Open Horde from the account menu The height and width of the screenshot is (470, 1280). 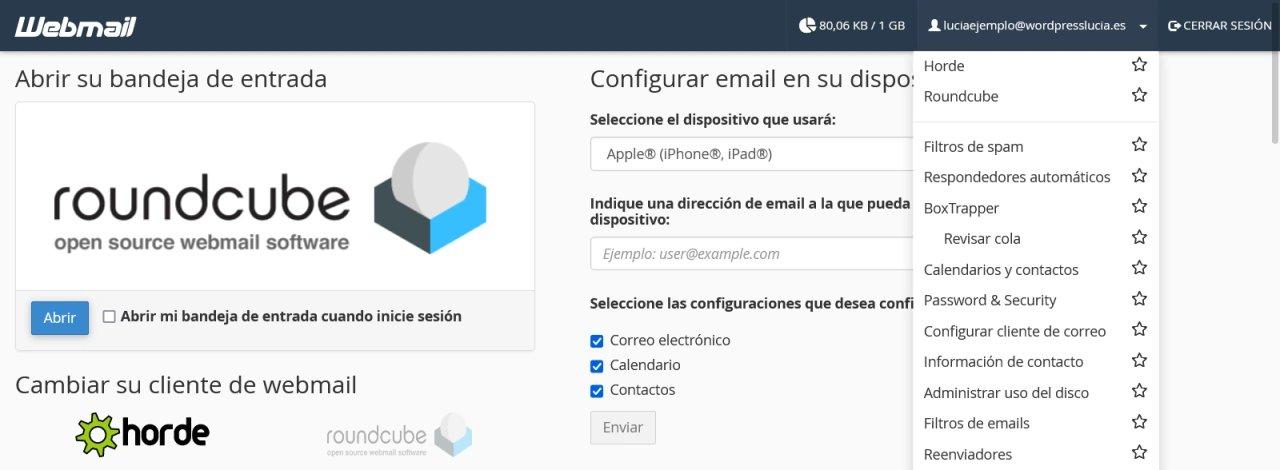point(944,66)
